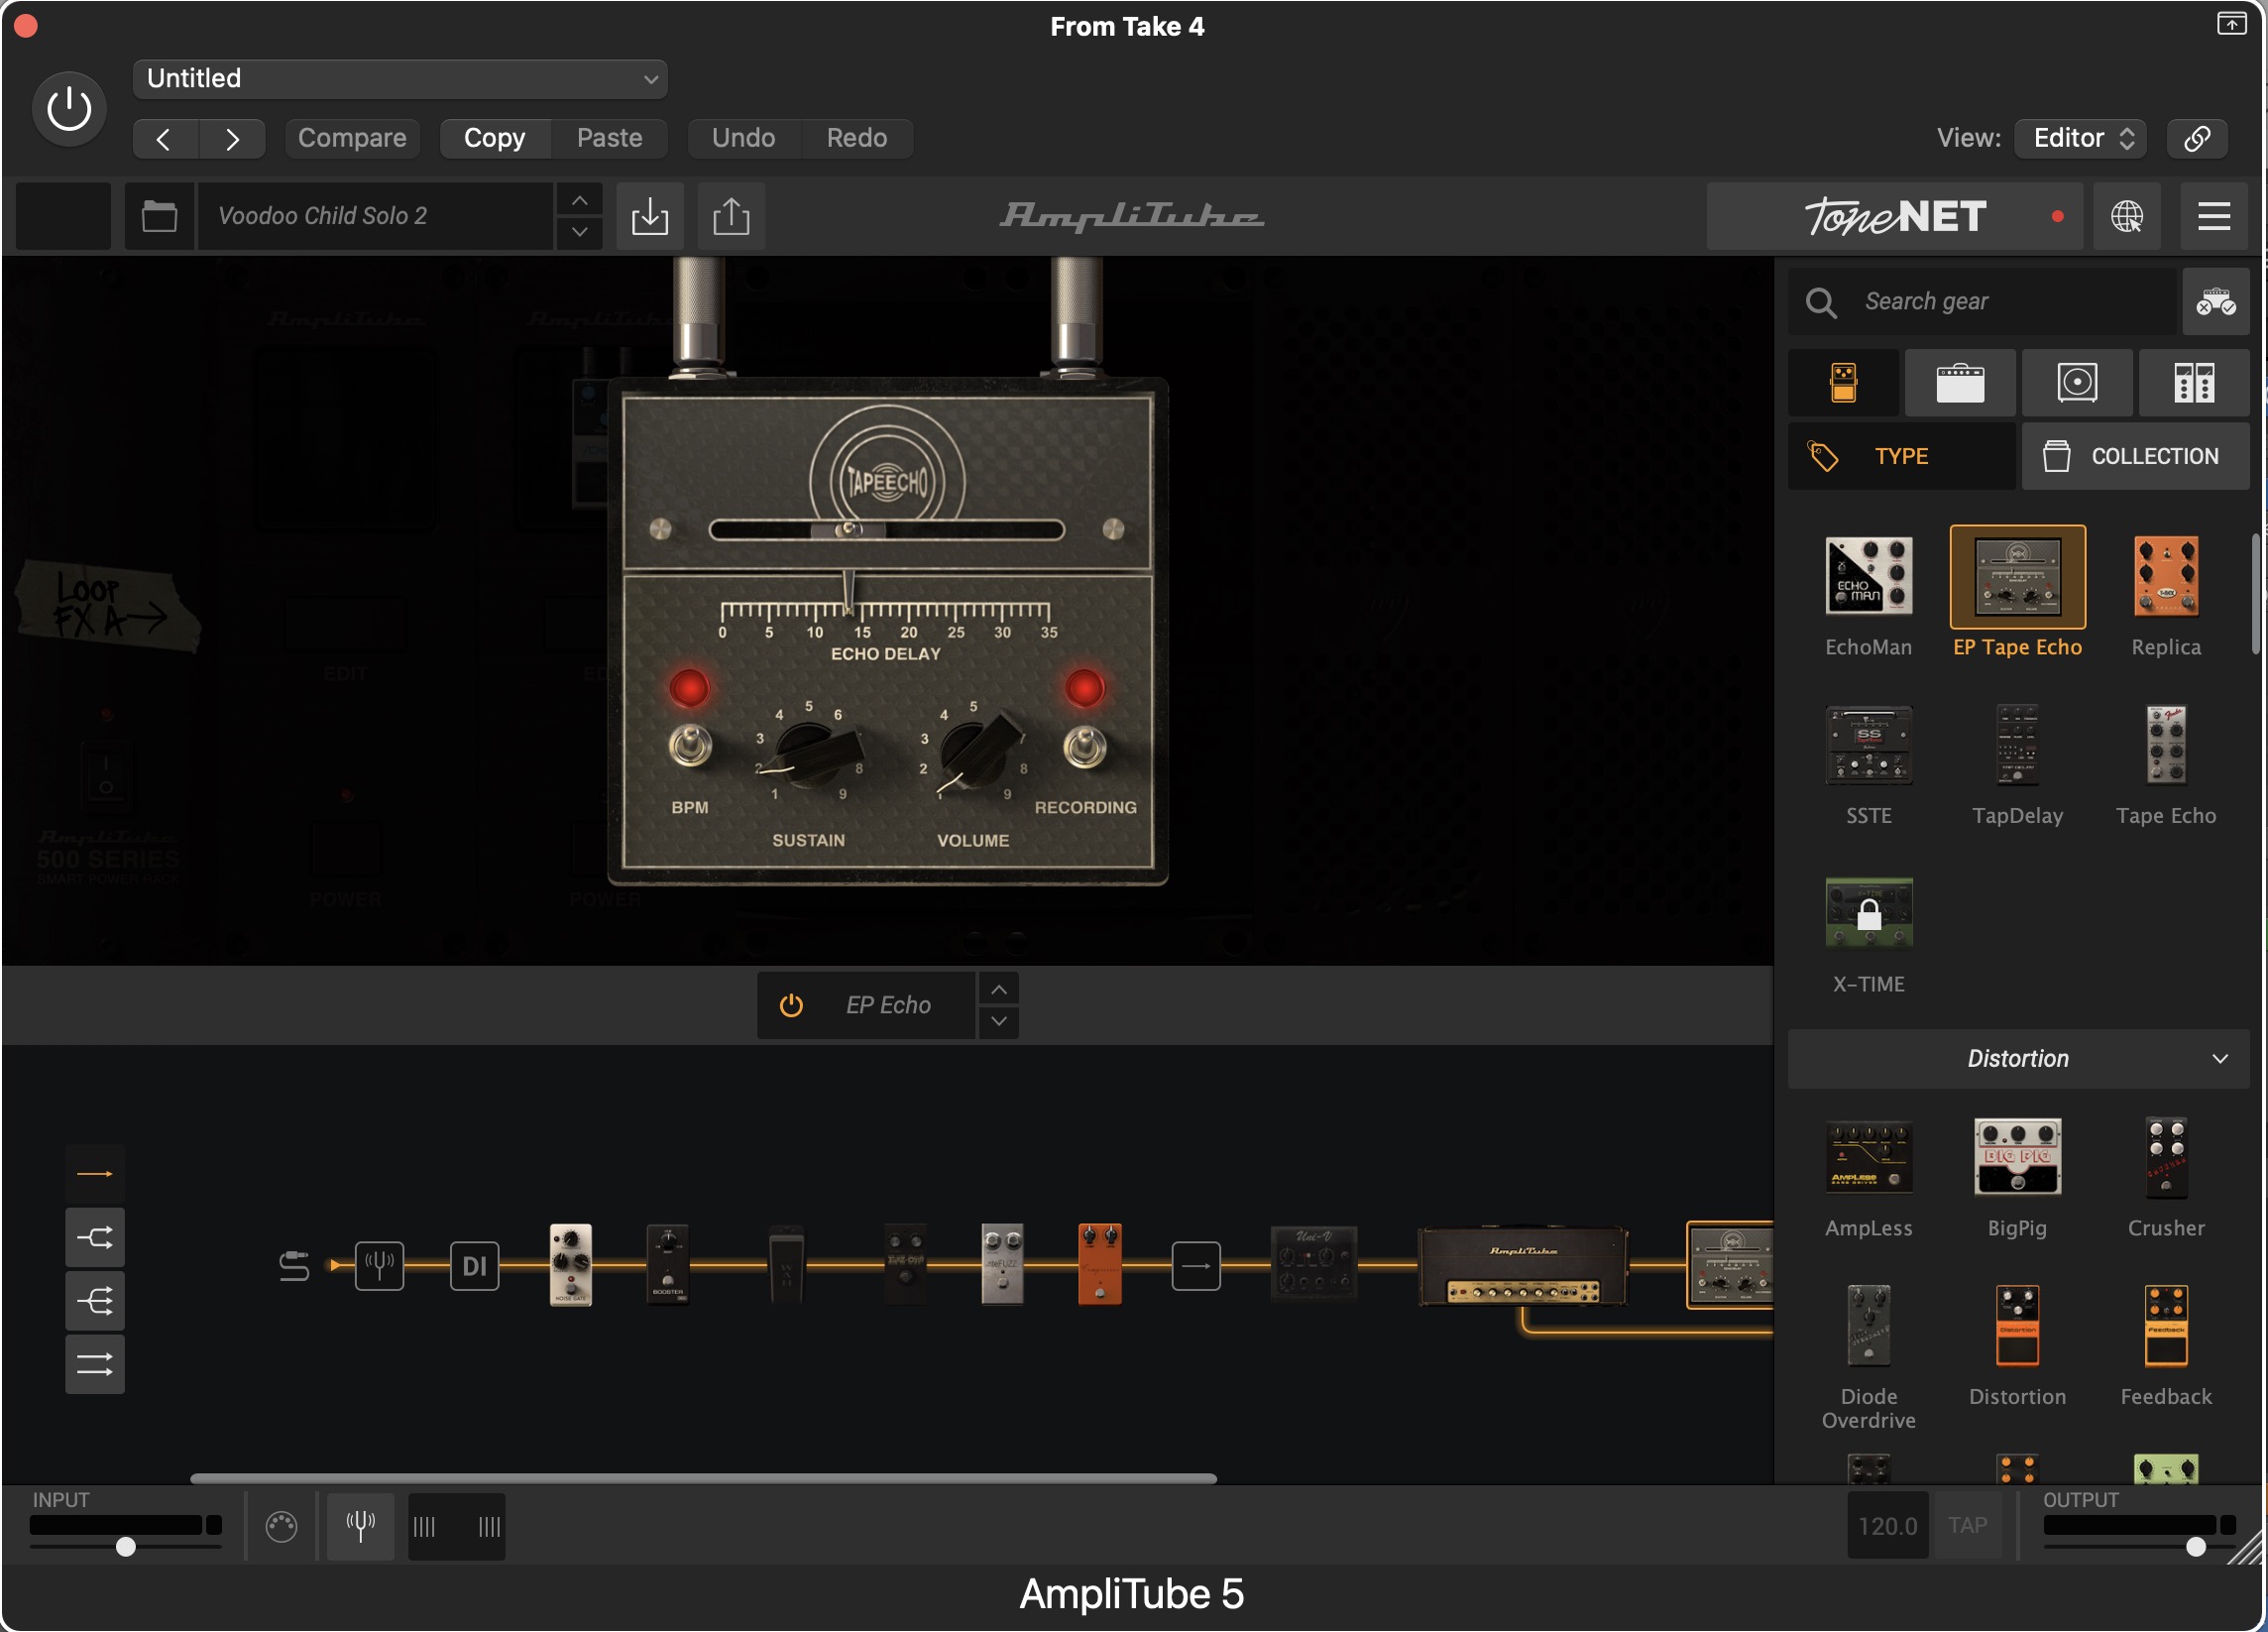Select the three-way split signal routing
This screenshot has height=1632, width=2268.
click(x=95, y=1300)
